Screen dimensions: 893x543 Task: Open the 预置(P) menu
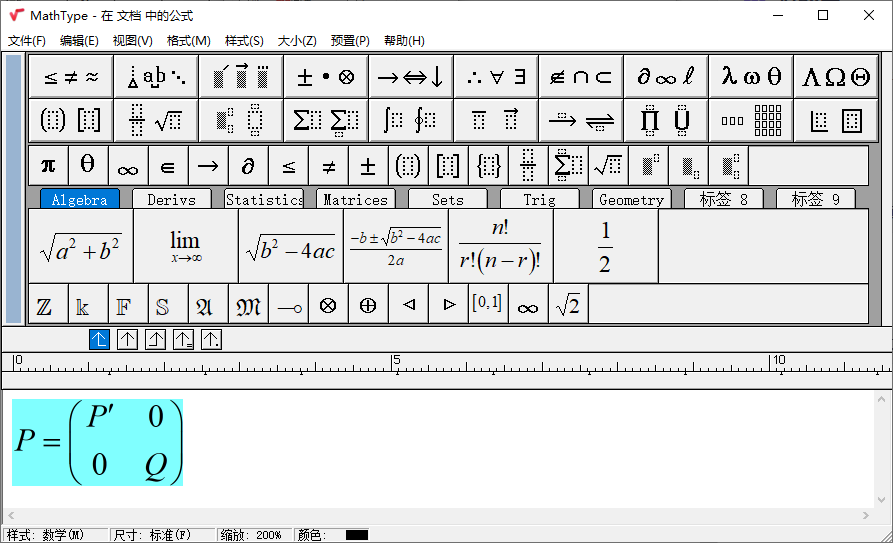click(350, 41)
